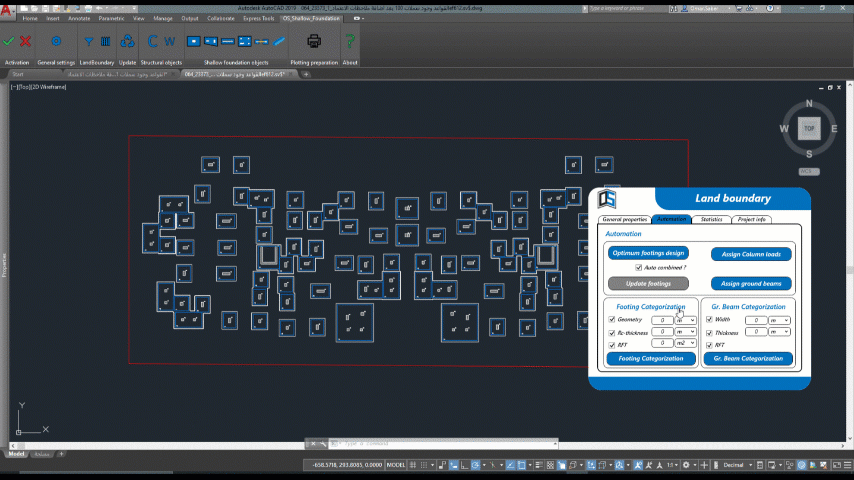Viewport: 854px width, 480px height.
Task: Toggle the Auto combined checkbox
Action: point(639,268)
